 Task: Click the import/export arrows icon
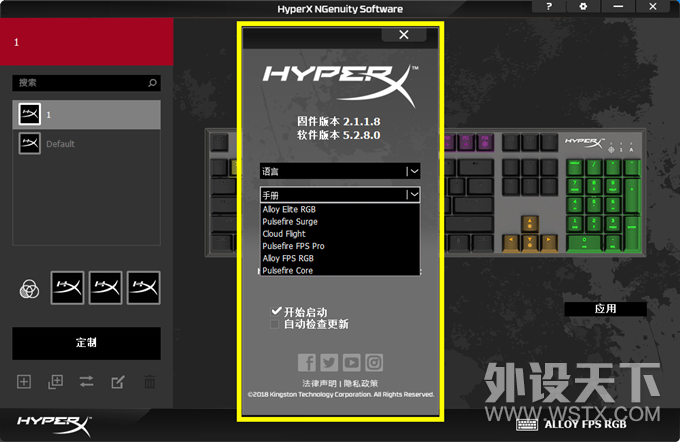point(87,382)
